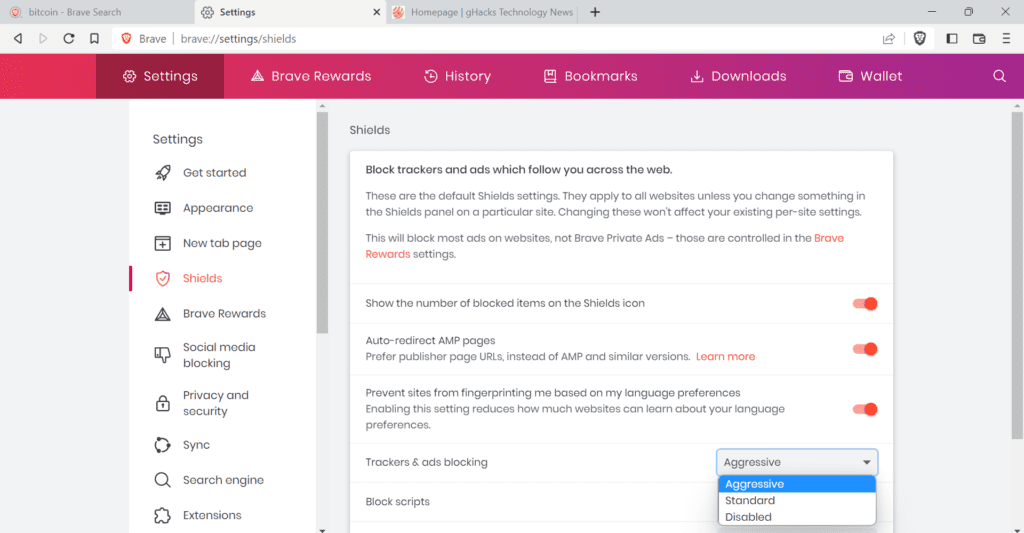Follow the Brave Rewards settings link
This screenshot has width=1024, height=533.
coord(605,246)
